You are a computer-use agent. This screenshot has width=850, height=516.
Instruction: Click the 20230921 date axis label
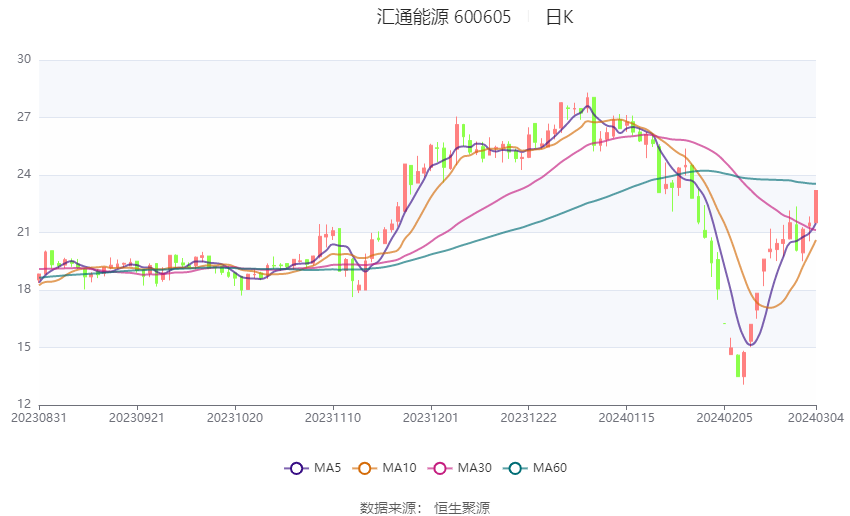pos(137,418)
